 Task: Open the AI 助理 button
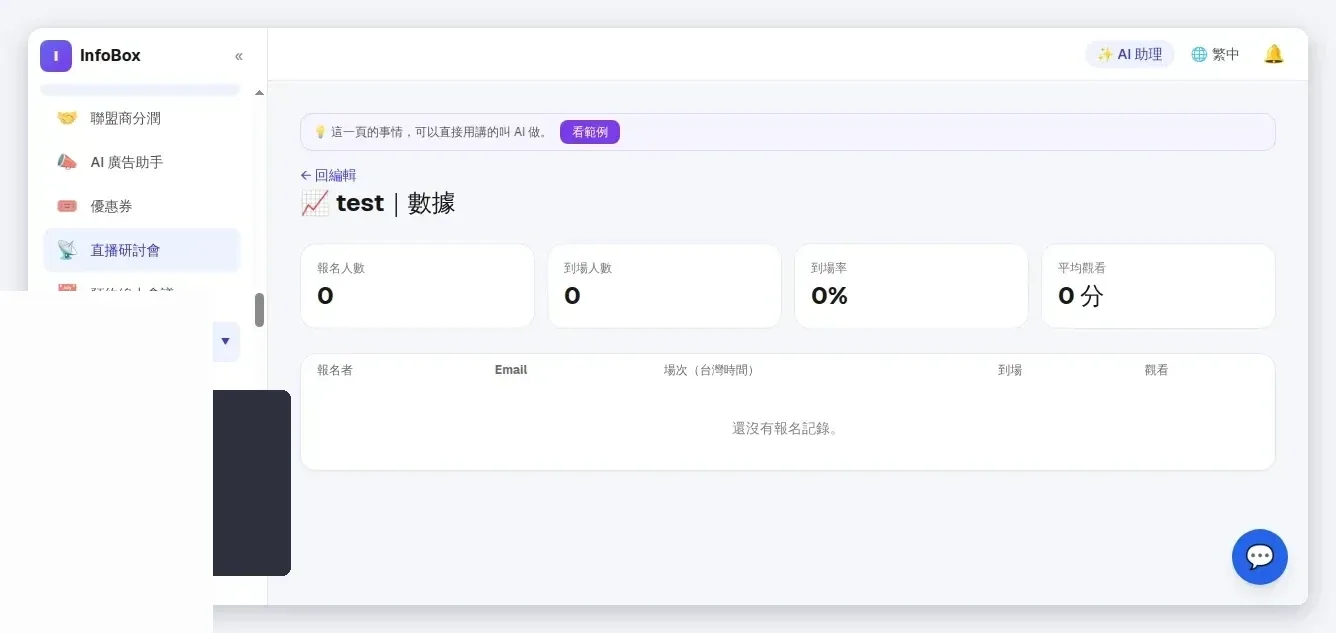pyautogui.click(x=1130, y=54)
